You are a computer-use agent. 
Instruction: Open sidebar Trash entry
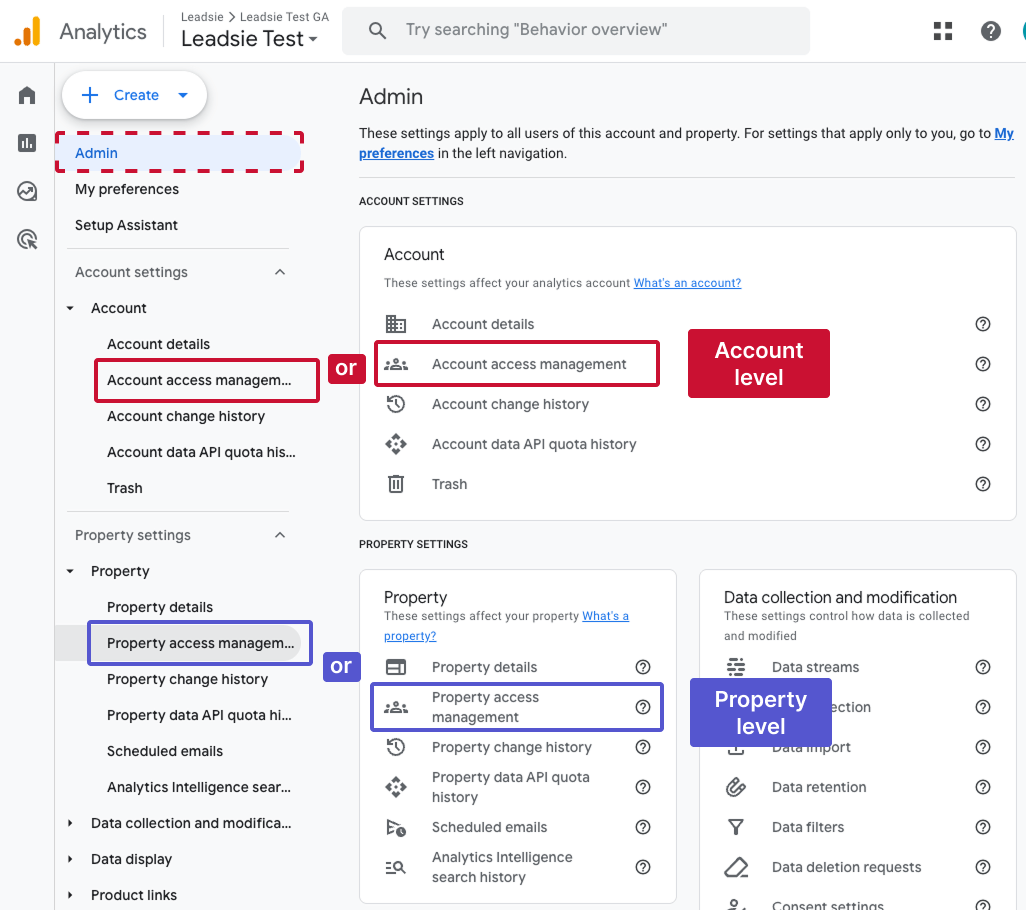pos(124,488)
